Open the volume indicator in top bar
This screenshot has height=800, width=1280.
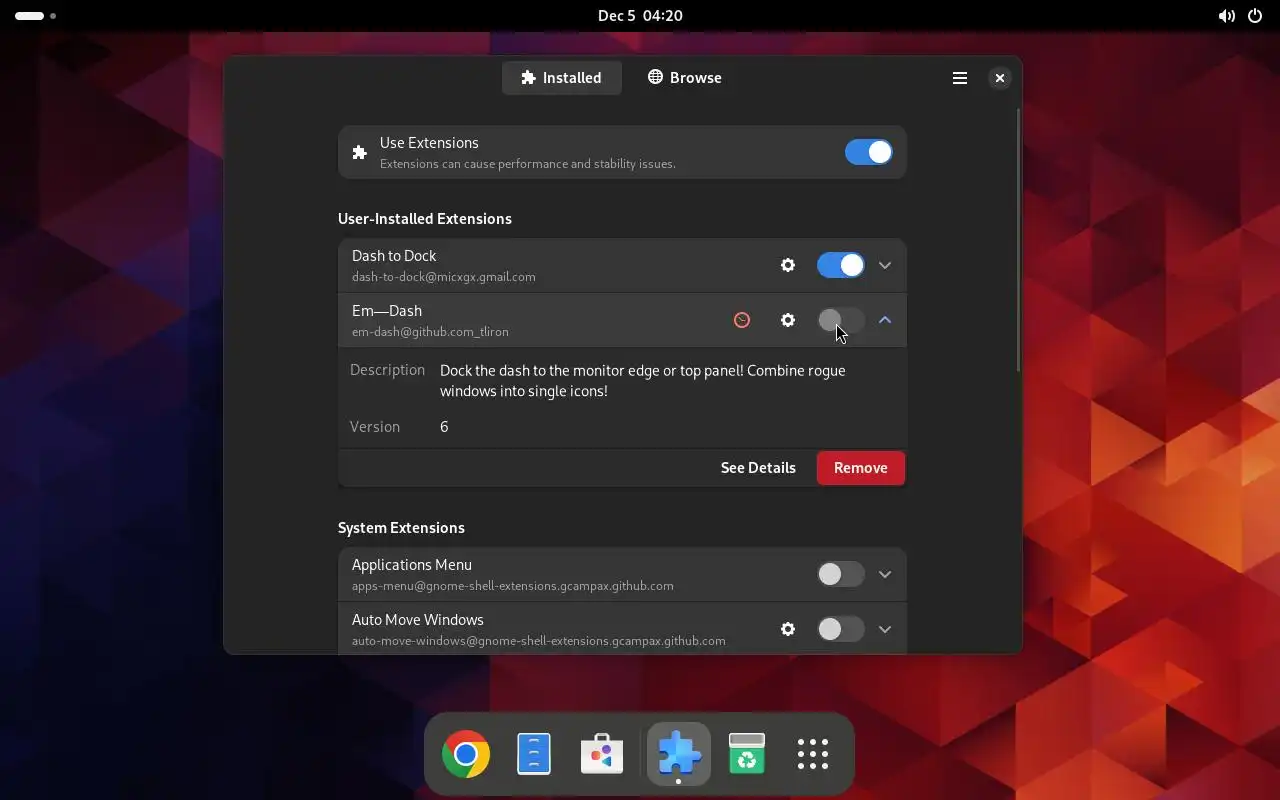[1226, 16]
